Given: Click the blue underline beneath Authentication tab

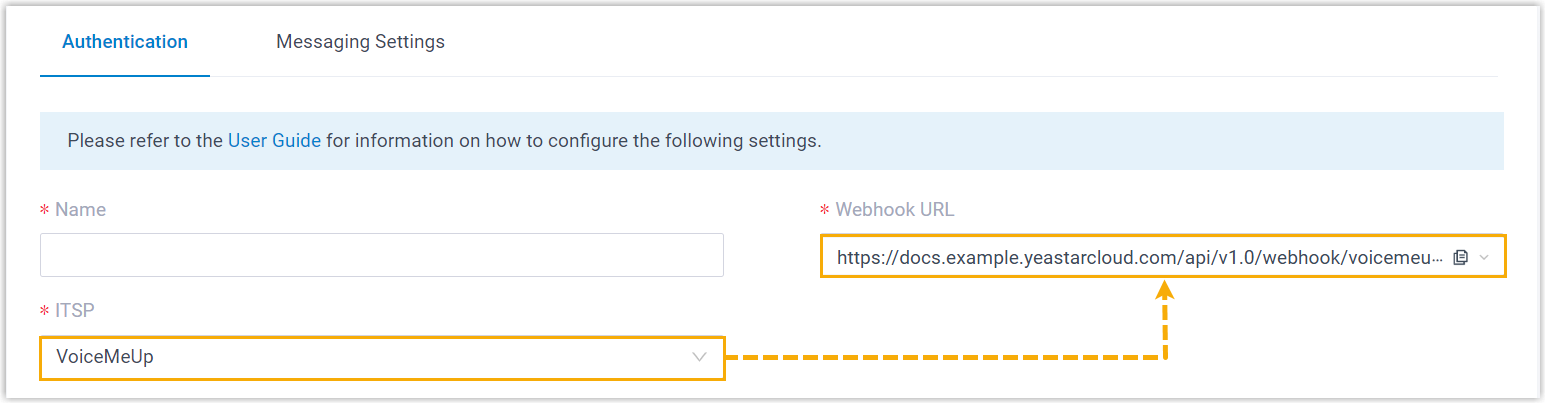Looking at the screenshot, I should coord(125,76).
